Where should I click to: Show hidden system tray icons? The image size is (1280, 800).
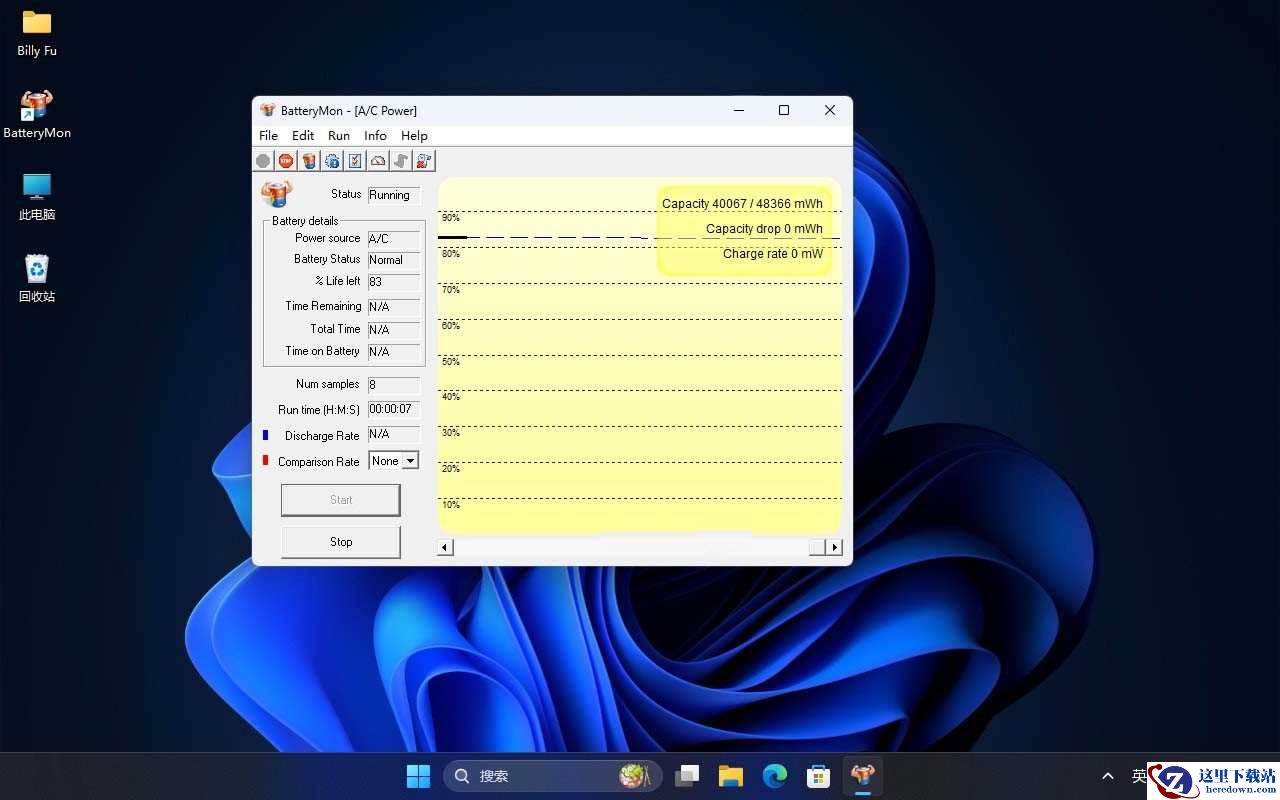(1107, 776)
